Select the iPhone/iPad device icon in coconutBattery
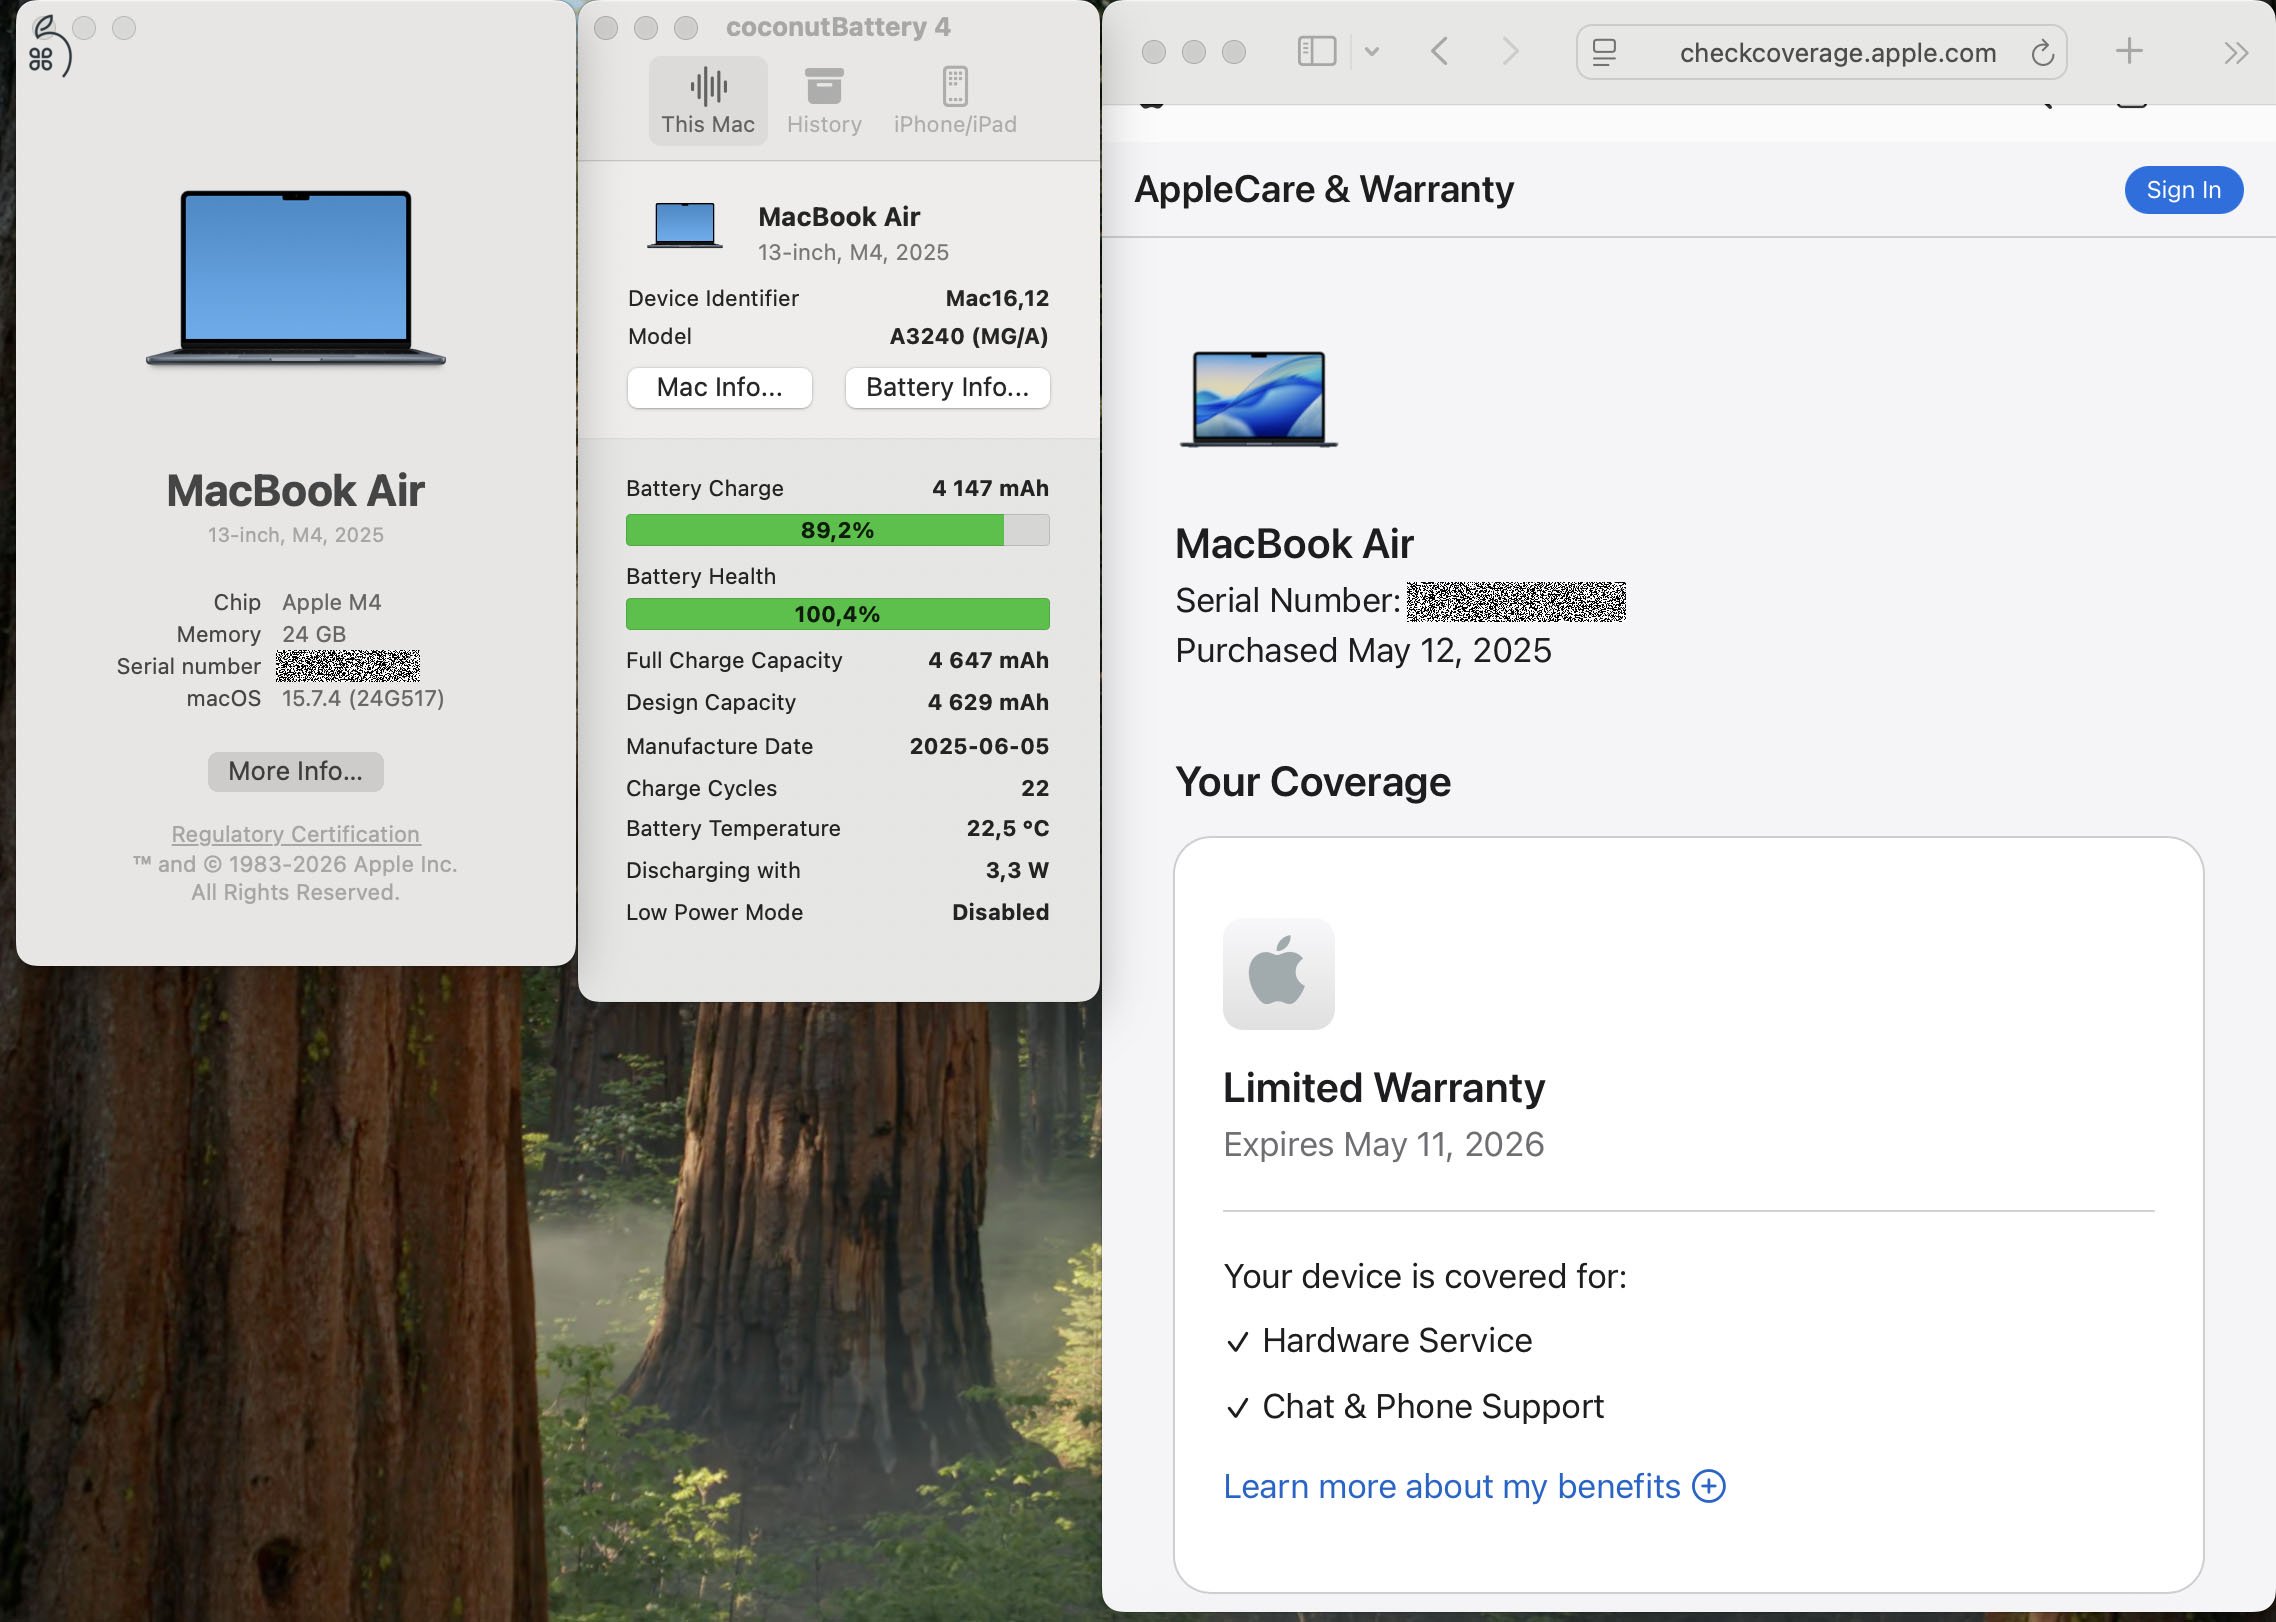 (955, 97)
